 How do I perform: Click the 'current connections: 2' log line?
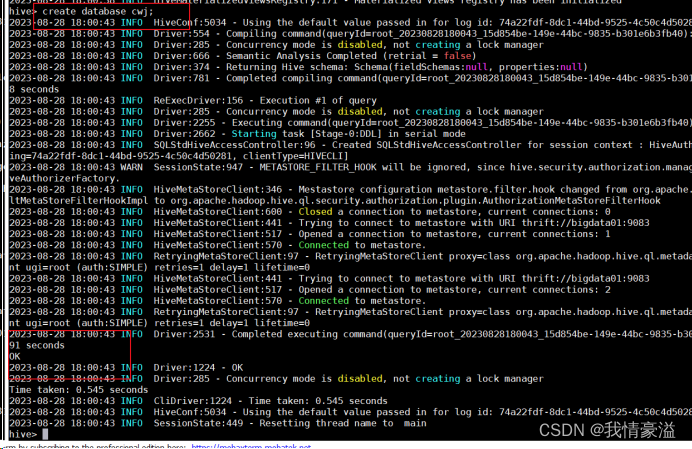coord(310,290)
